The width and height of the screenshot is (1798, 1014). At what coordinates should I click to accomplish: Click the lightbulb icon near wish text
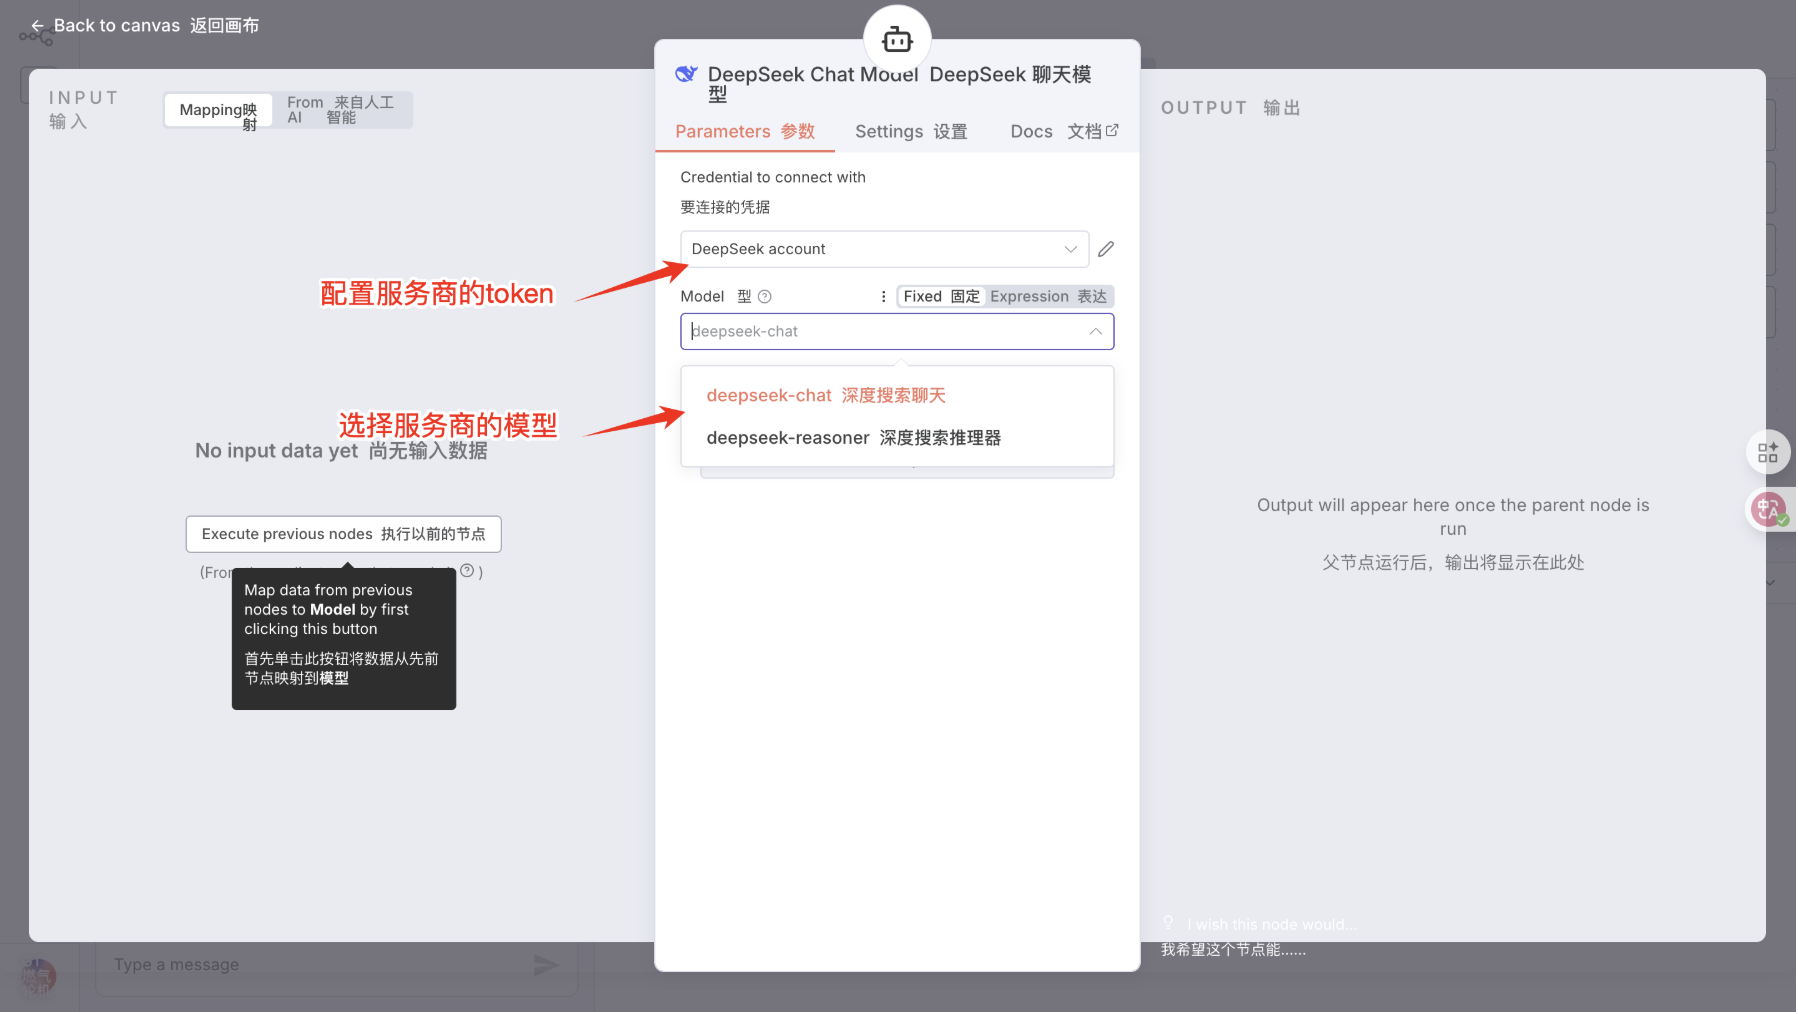[1168, 923]
